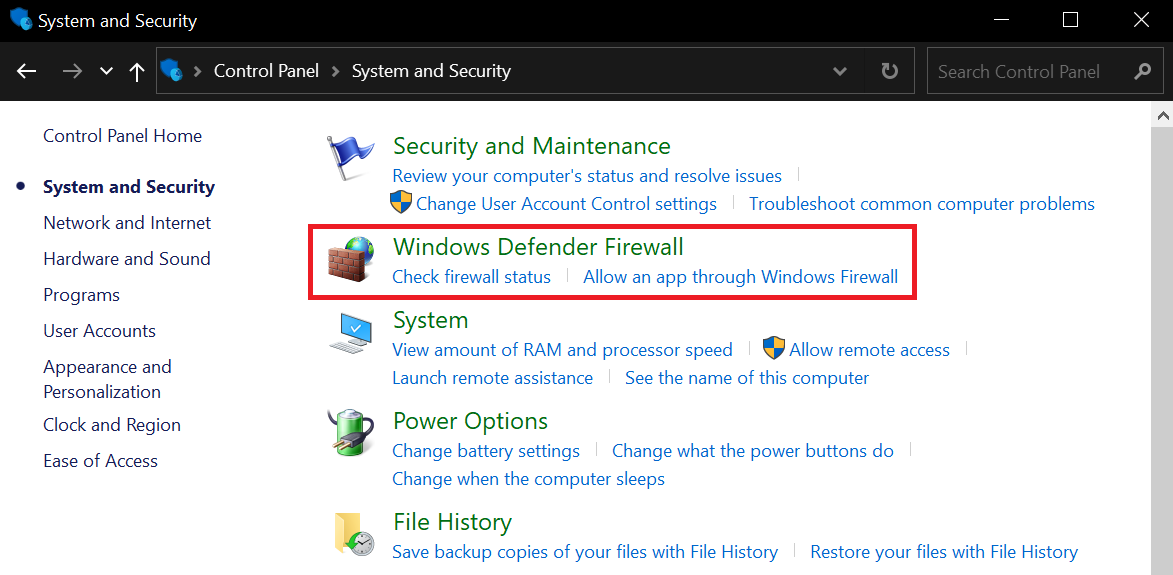The image size is (1173, 575).
Task: Click the Power Options battery icon
Action: 350,433
